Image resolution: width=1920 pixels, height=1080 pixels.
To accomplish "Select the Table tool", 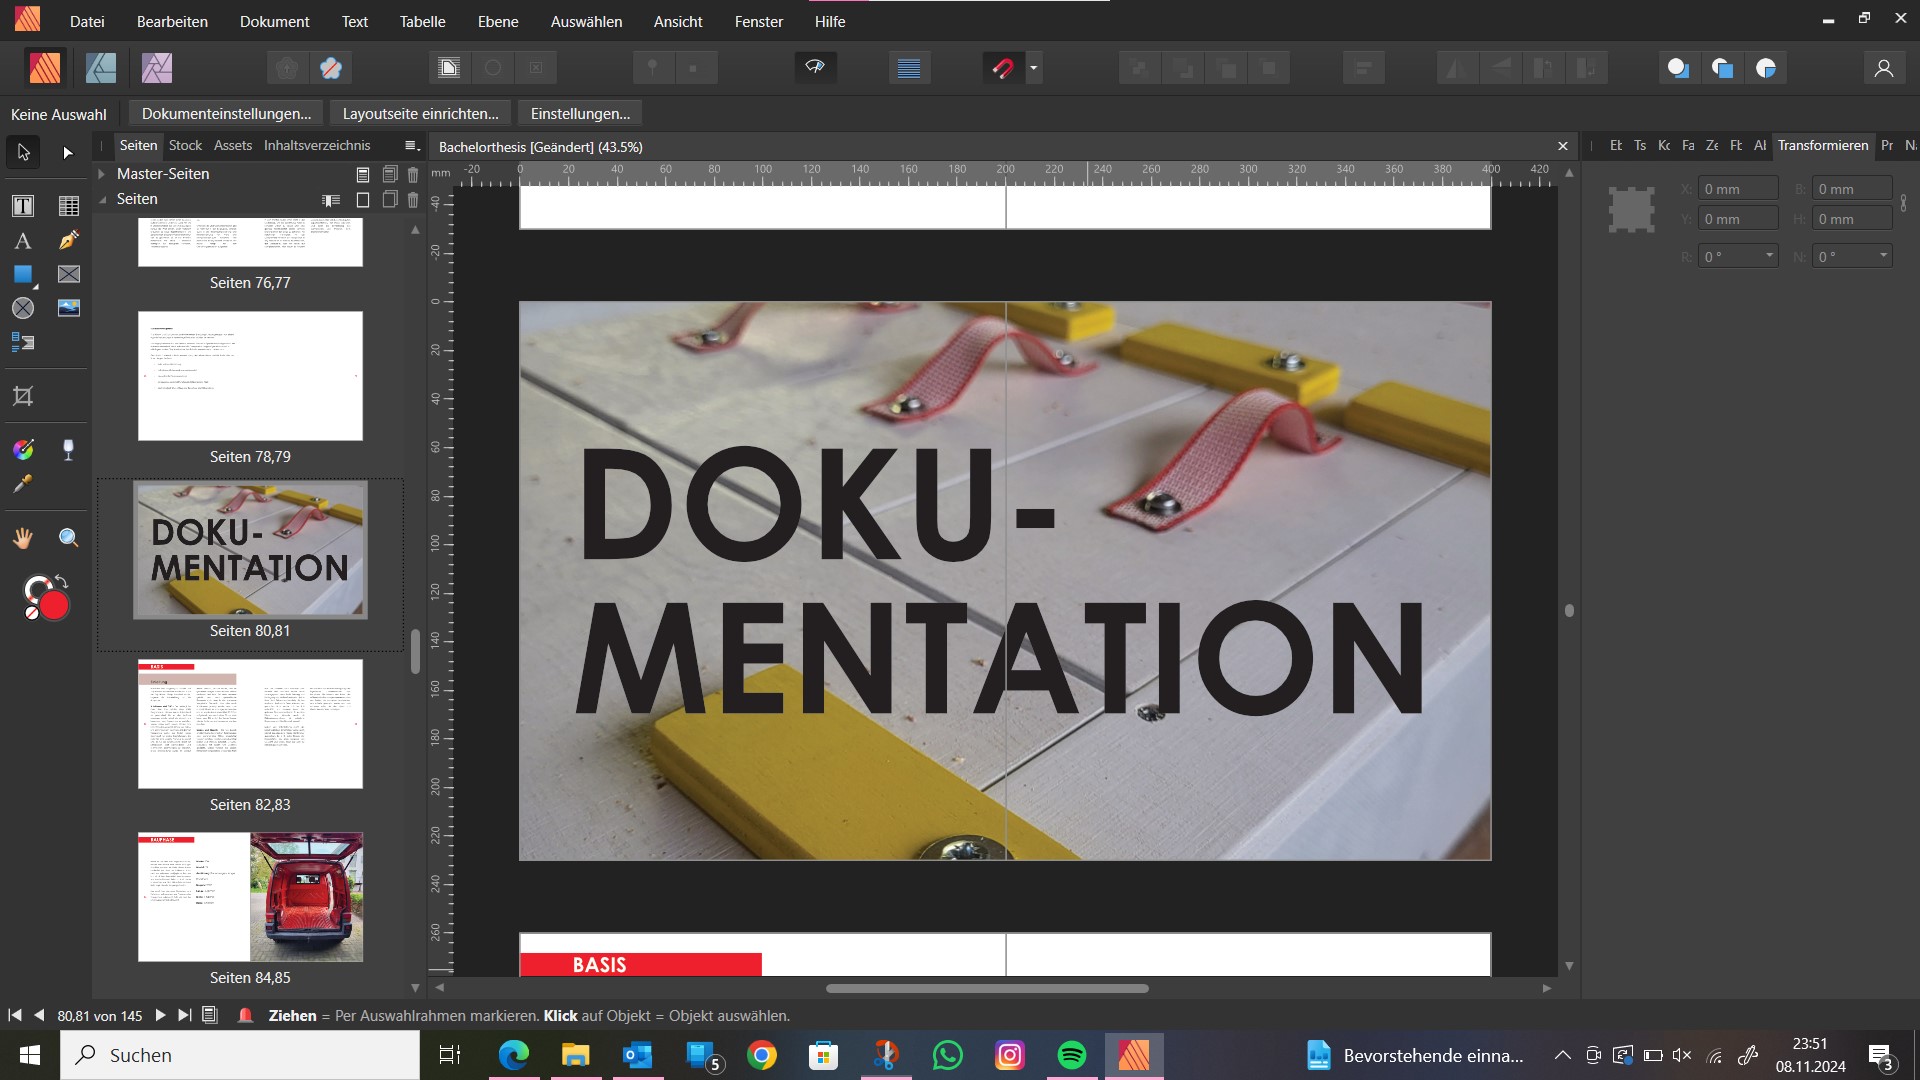I will pyautogui.click(x=68, y=206).
